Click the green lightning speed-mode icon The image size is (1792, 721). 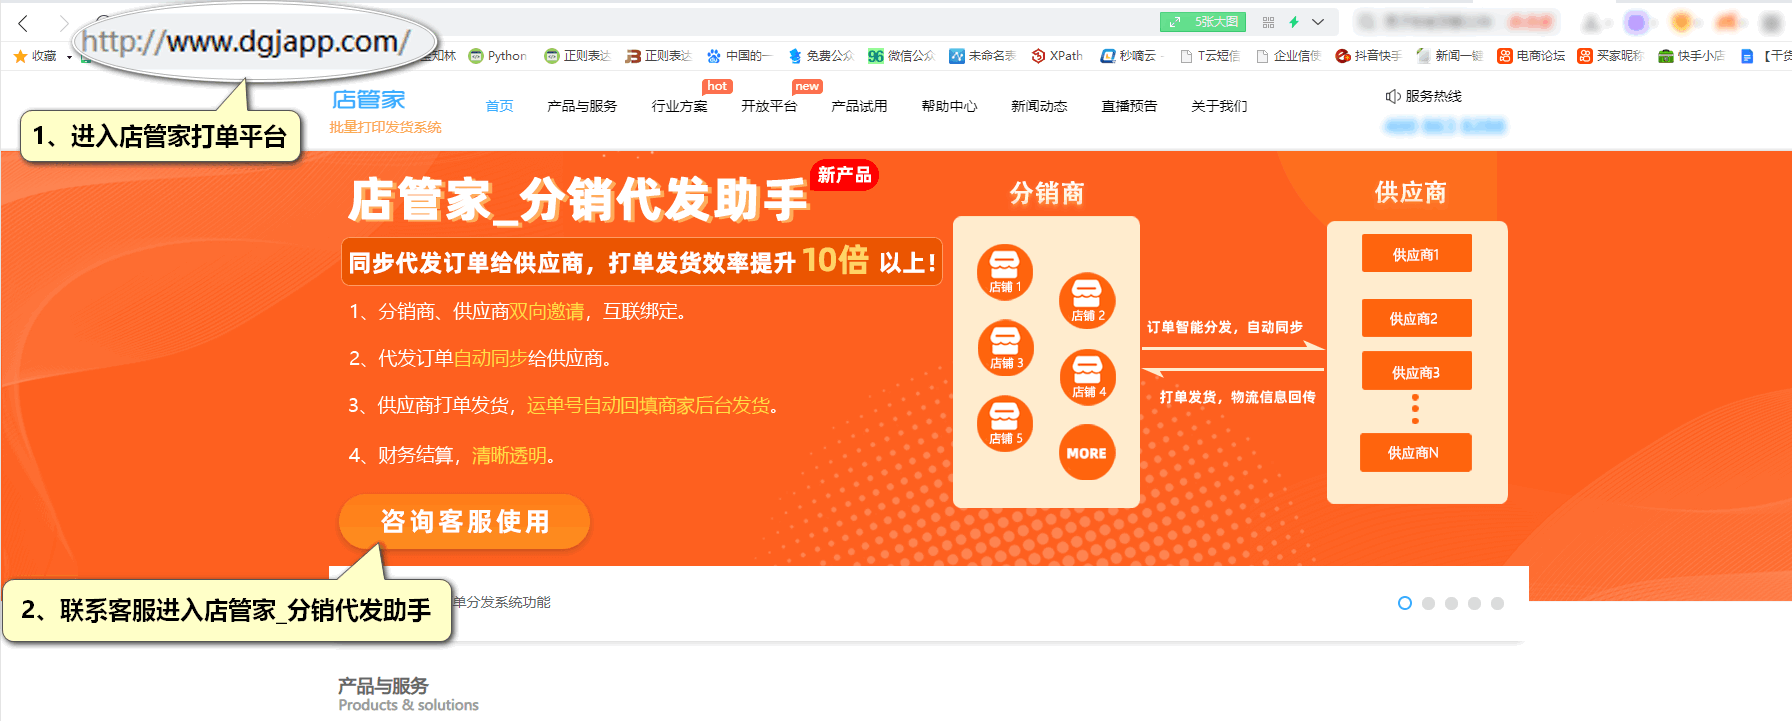1293,22
